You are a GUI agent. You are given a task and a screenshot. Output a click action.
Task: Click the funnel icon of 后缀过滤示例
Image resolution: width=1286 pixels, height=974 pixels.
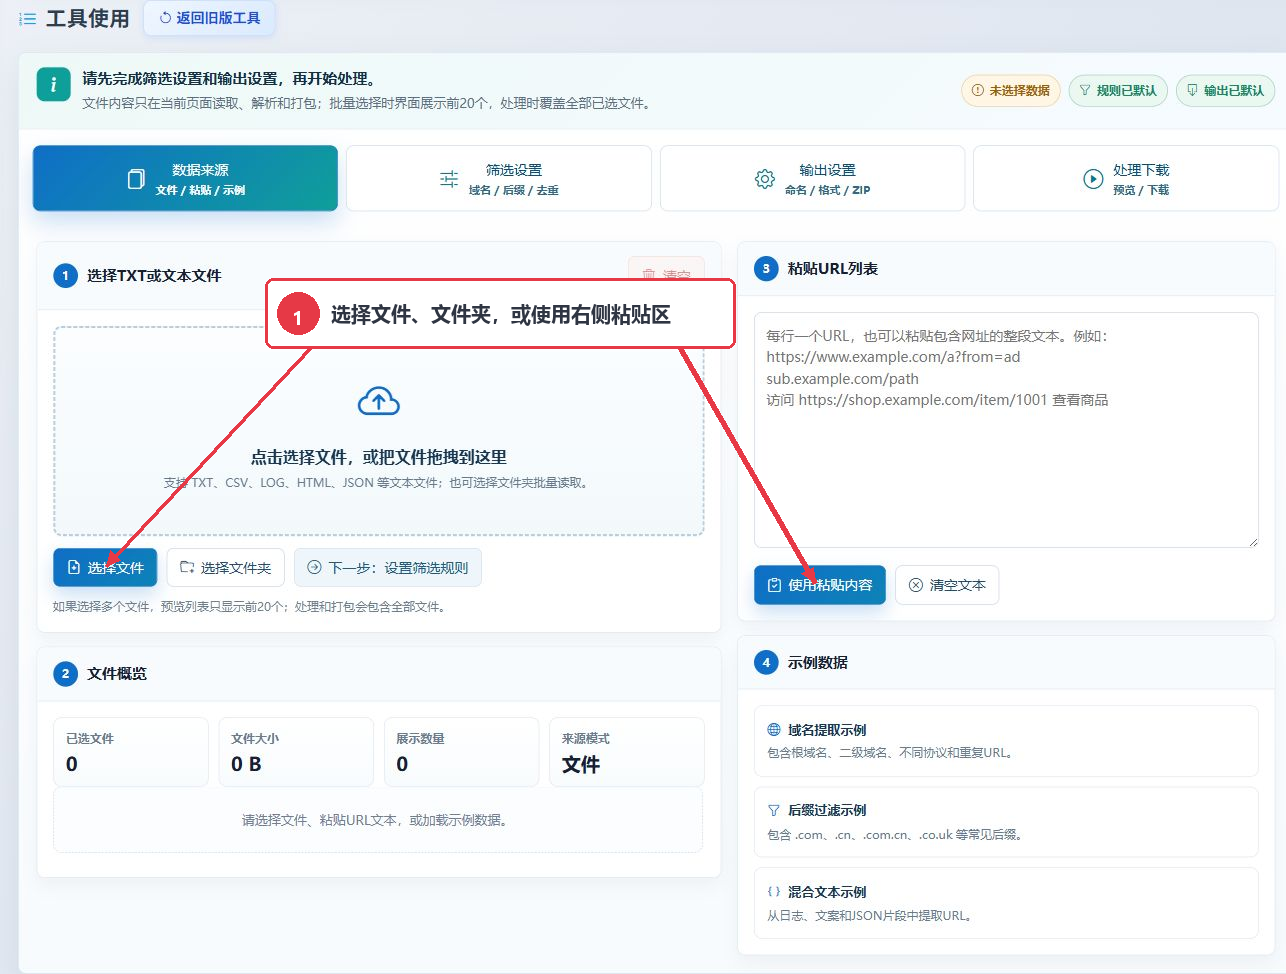point(774,810)
